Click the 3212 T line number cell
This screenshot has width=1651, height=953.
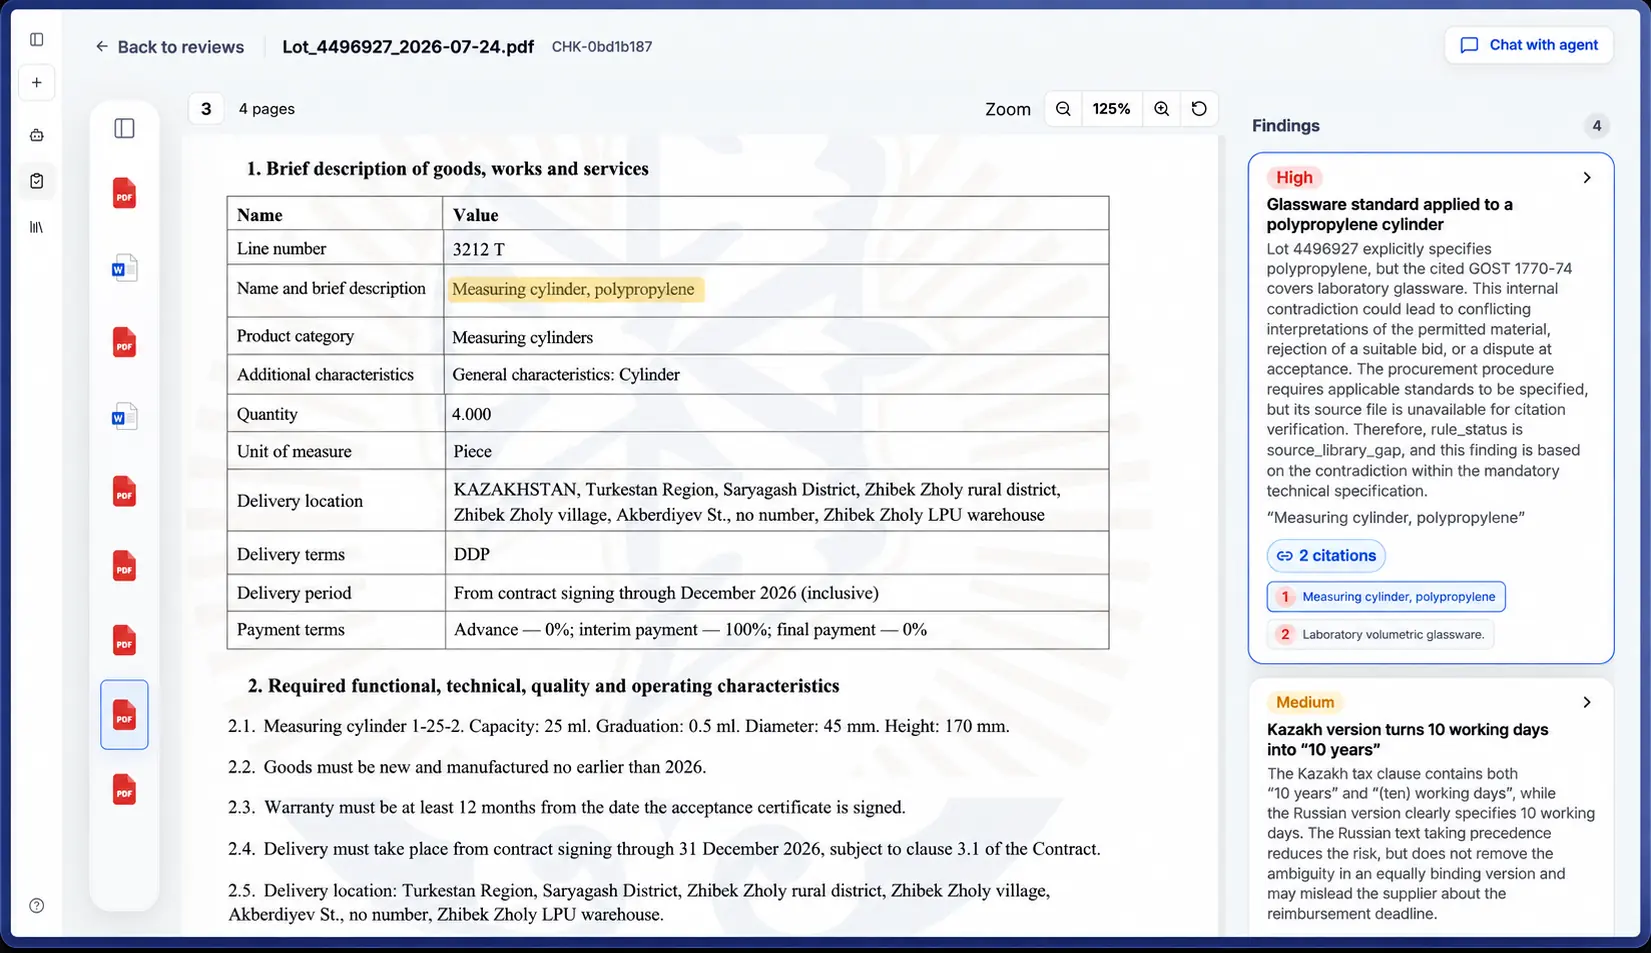[776, 248]
